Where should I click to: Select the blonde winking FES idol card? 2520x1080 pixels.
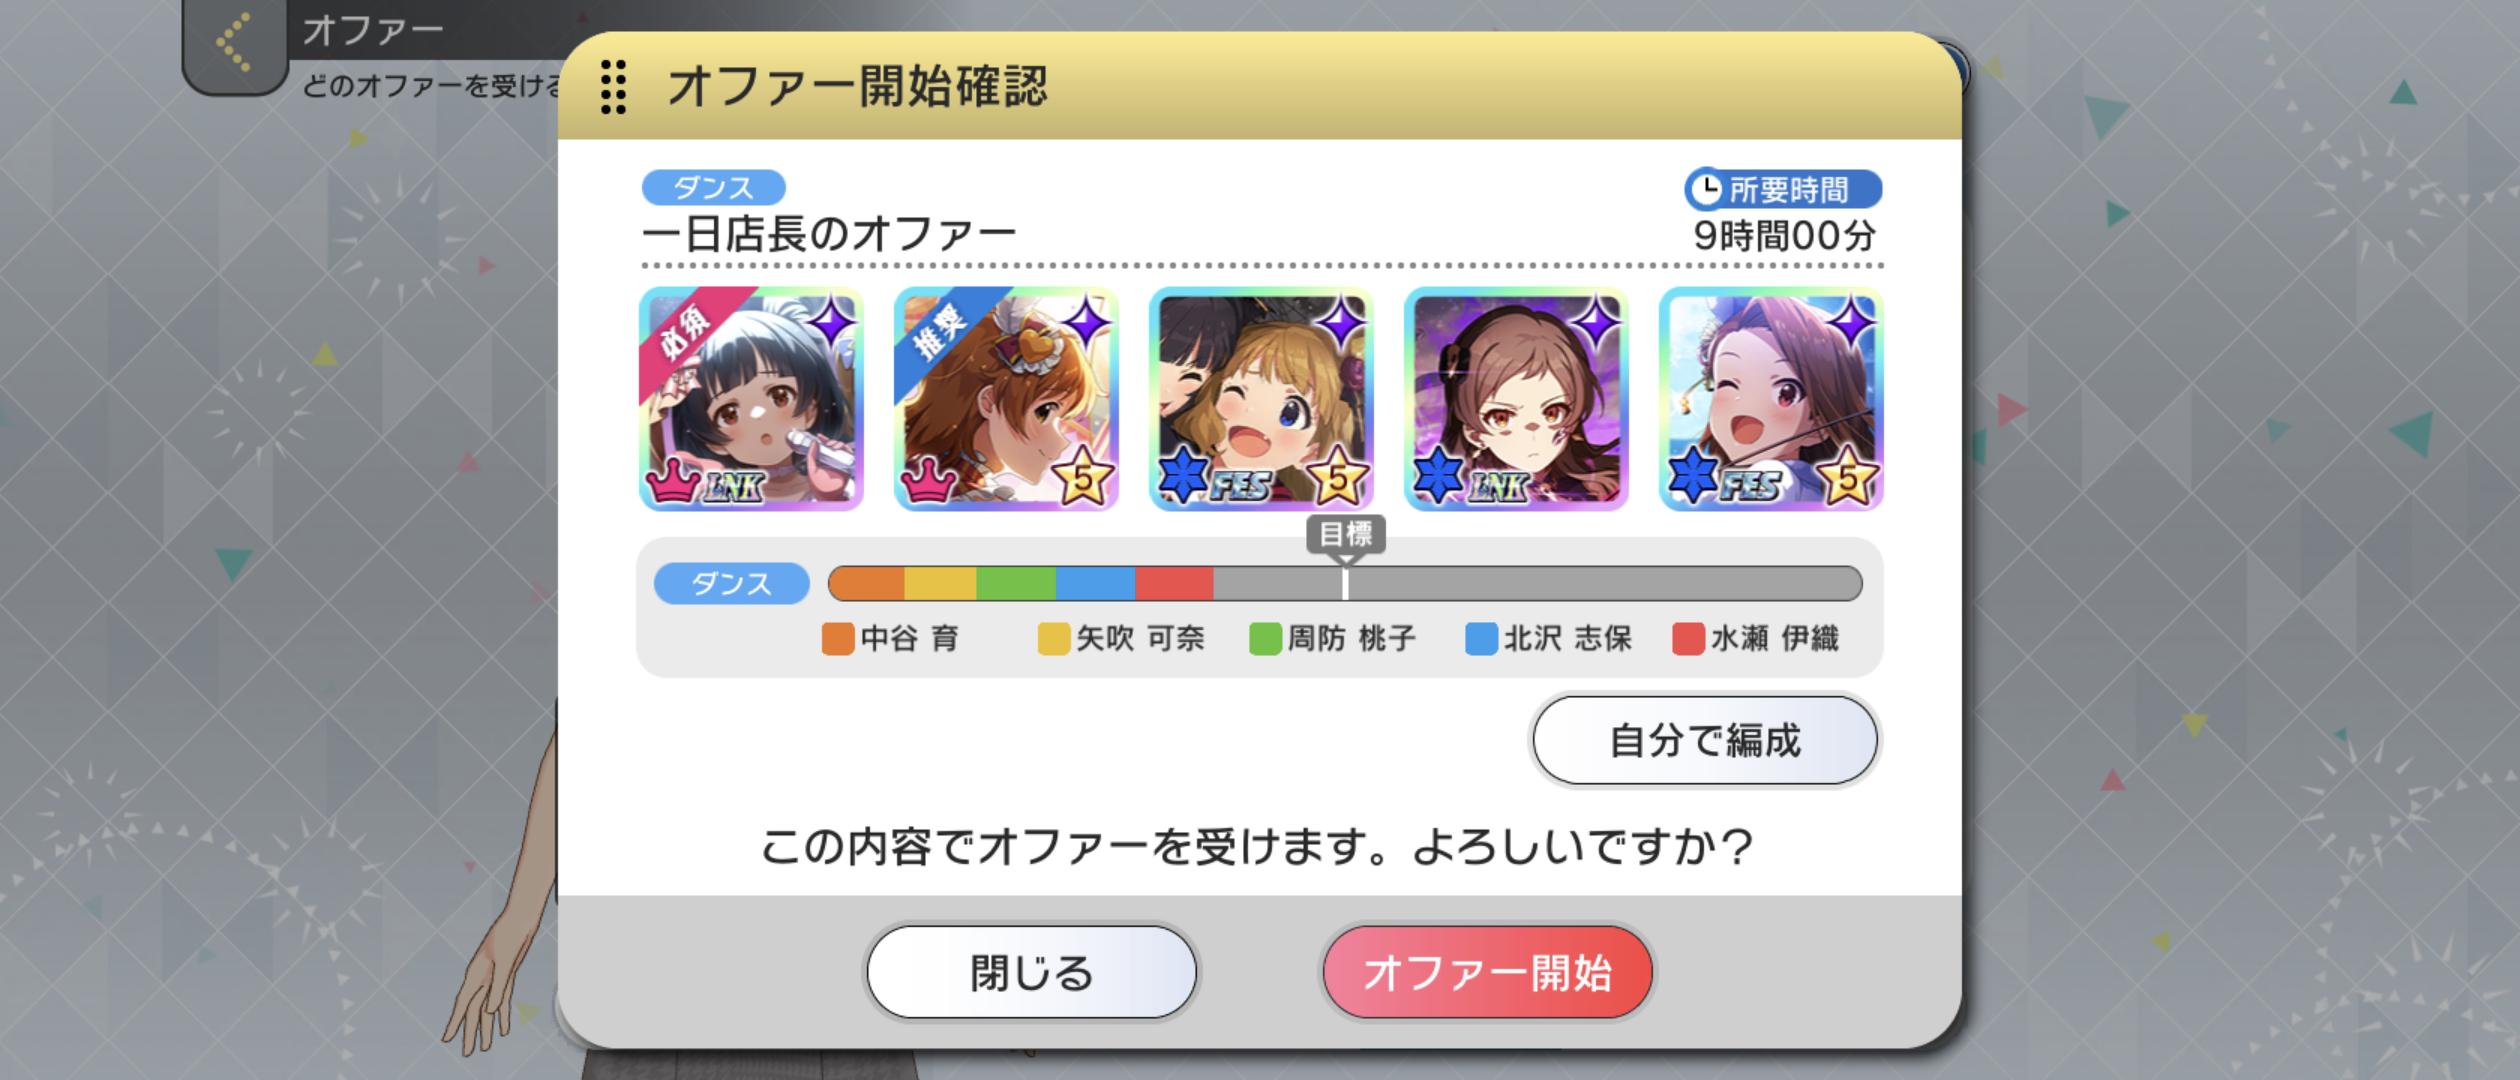(1261, 399)
